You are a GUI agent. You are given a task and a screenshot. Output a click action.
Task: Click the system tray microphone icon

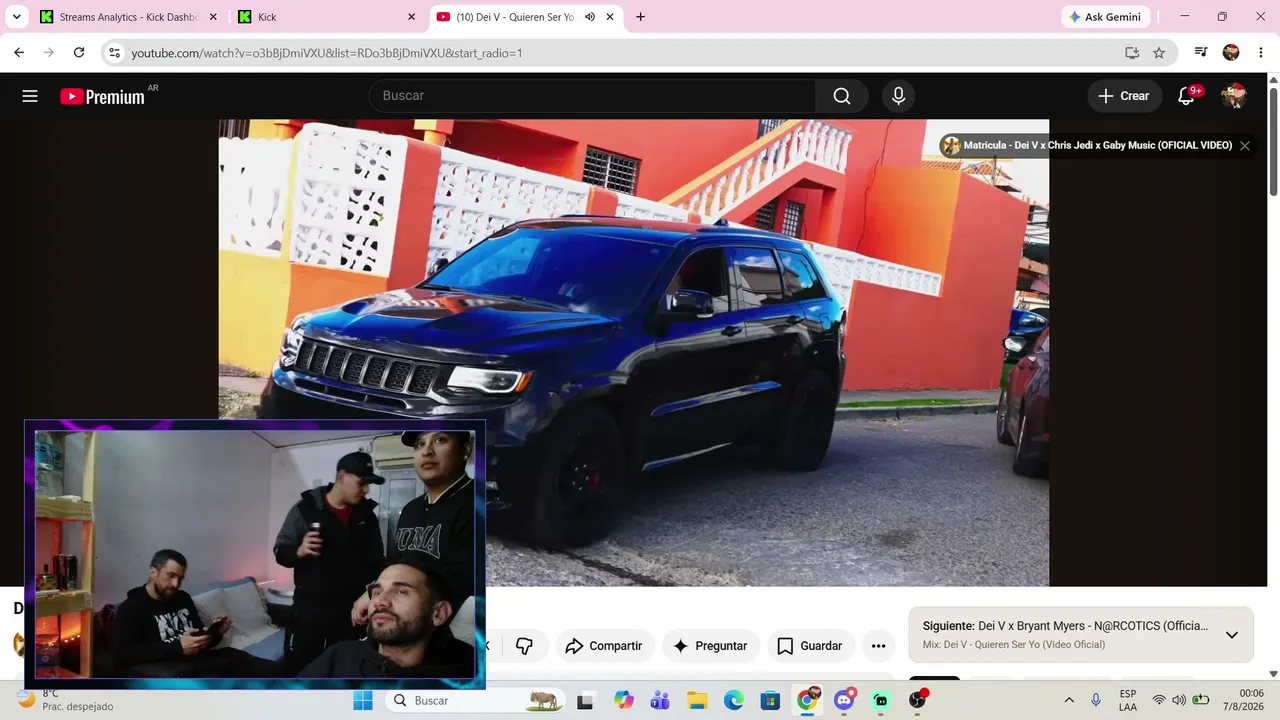click(x=1096, y=701)
